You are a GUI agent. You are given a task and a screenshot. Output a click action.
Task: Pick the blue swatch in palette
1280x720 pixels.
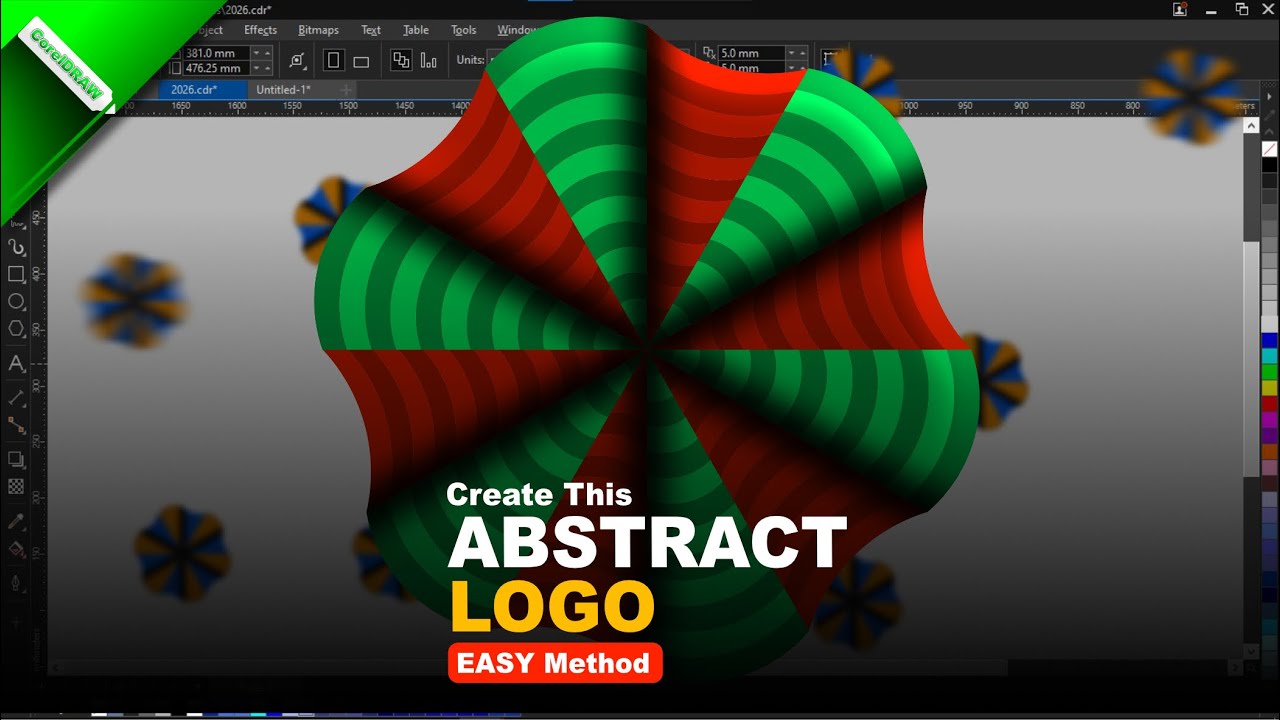click(1269, 340)
